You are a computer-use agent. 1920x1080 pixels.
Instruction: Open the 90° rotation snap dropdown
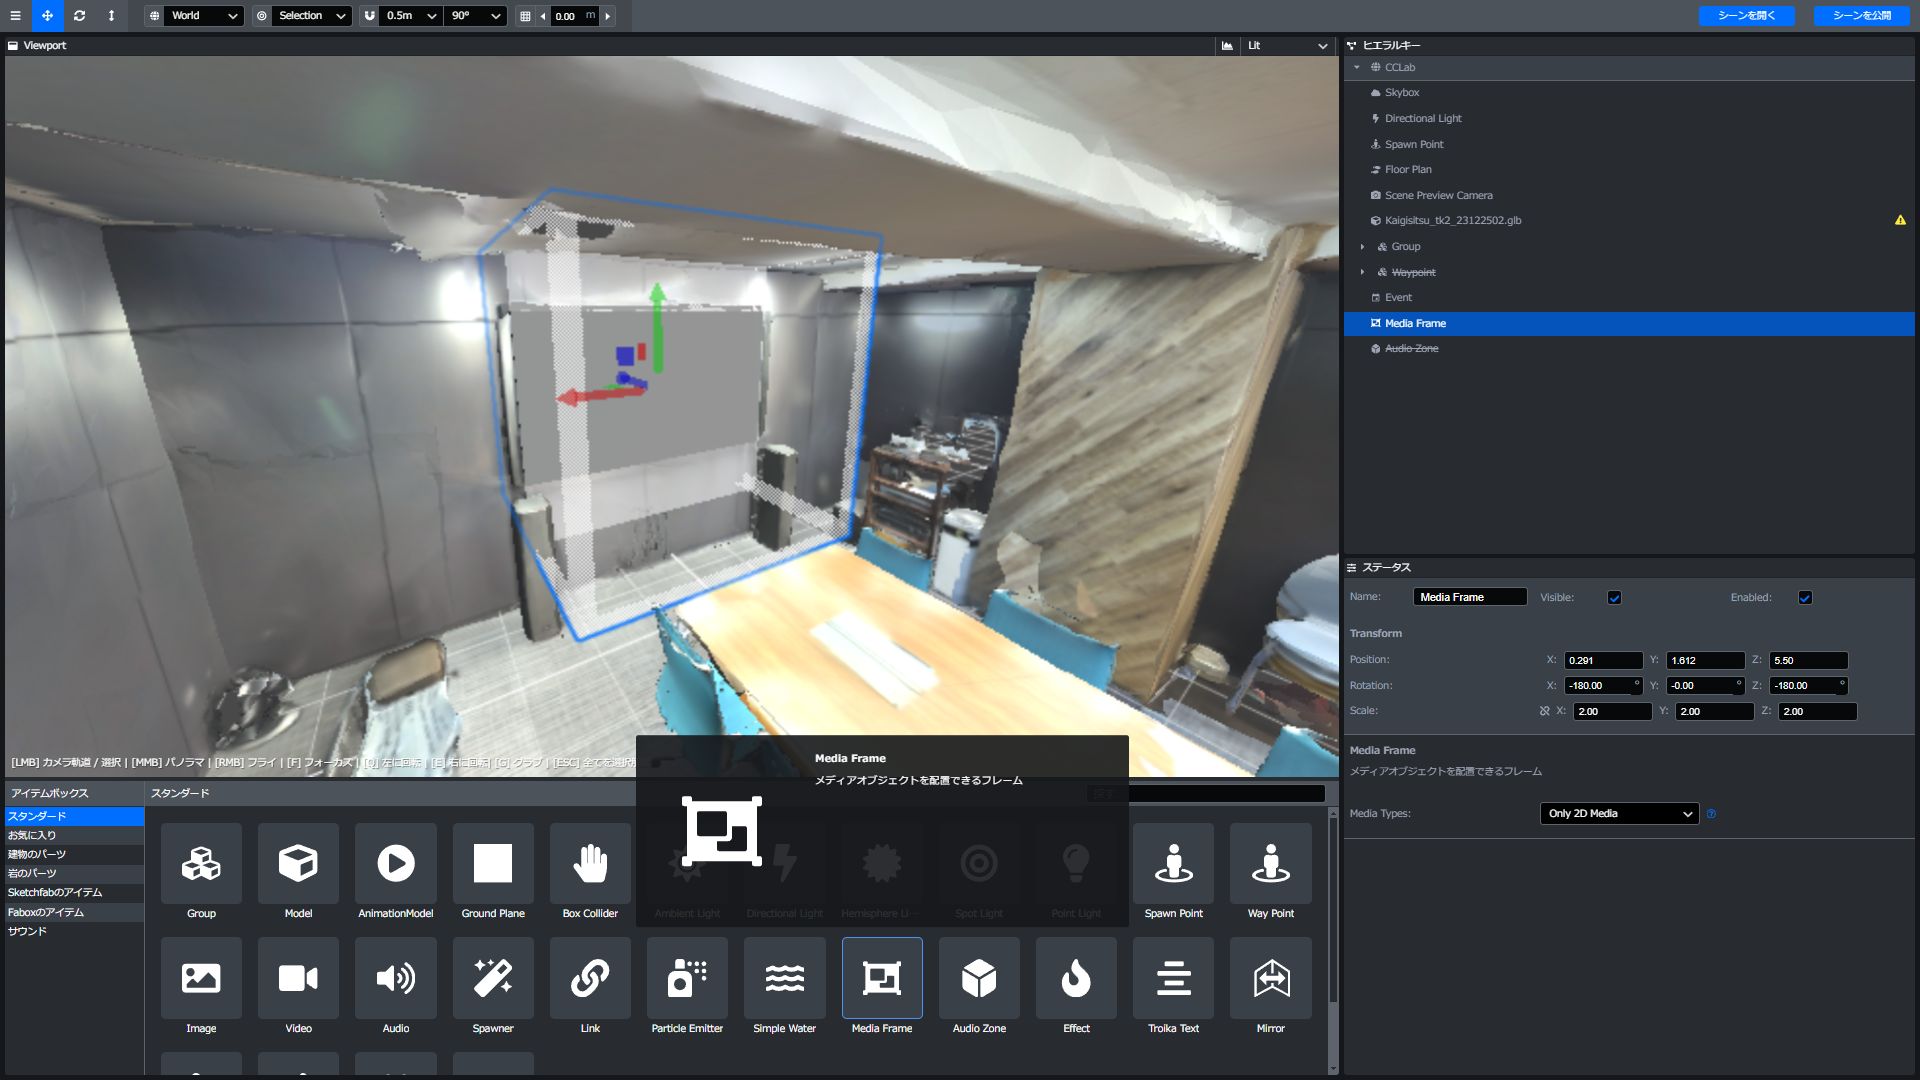click(x=475, y=16)
